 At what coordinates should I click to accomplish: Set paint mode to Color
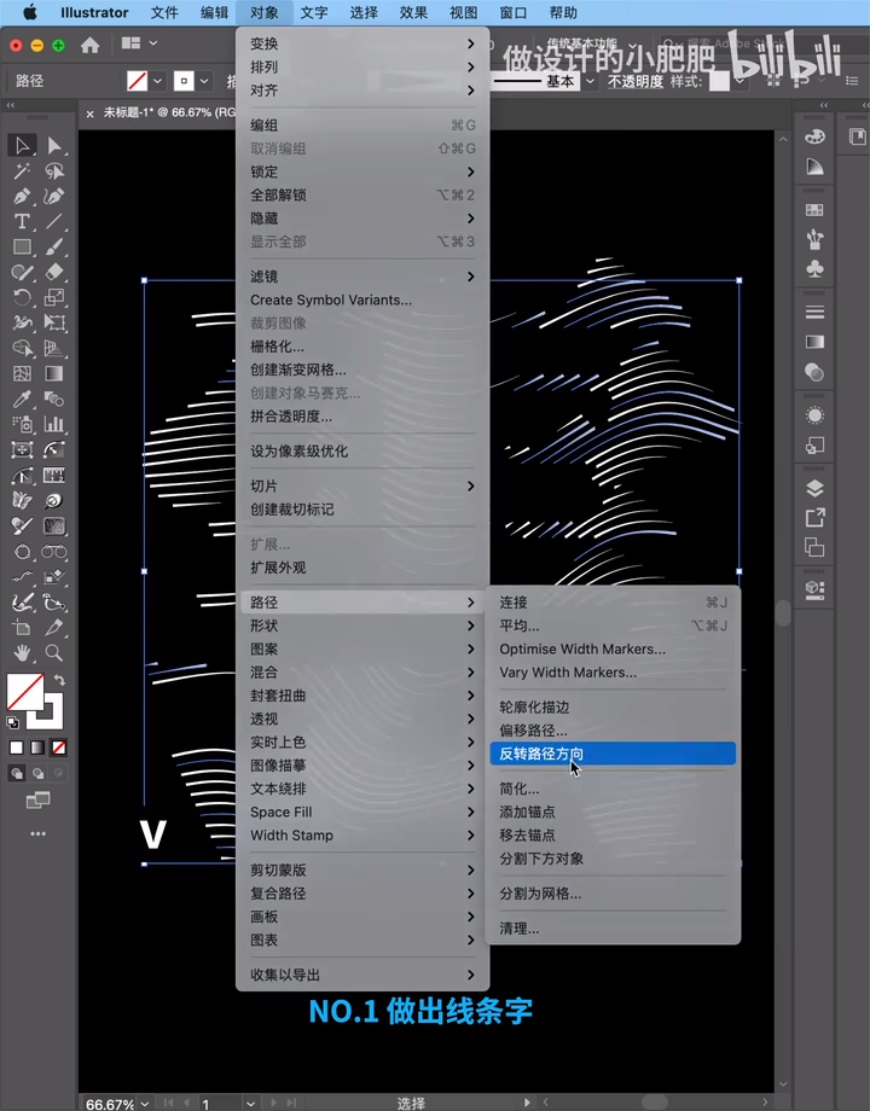click(16, 748)
